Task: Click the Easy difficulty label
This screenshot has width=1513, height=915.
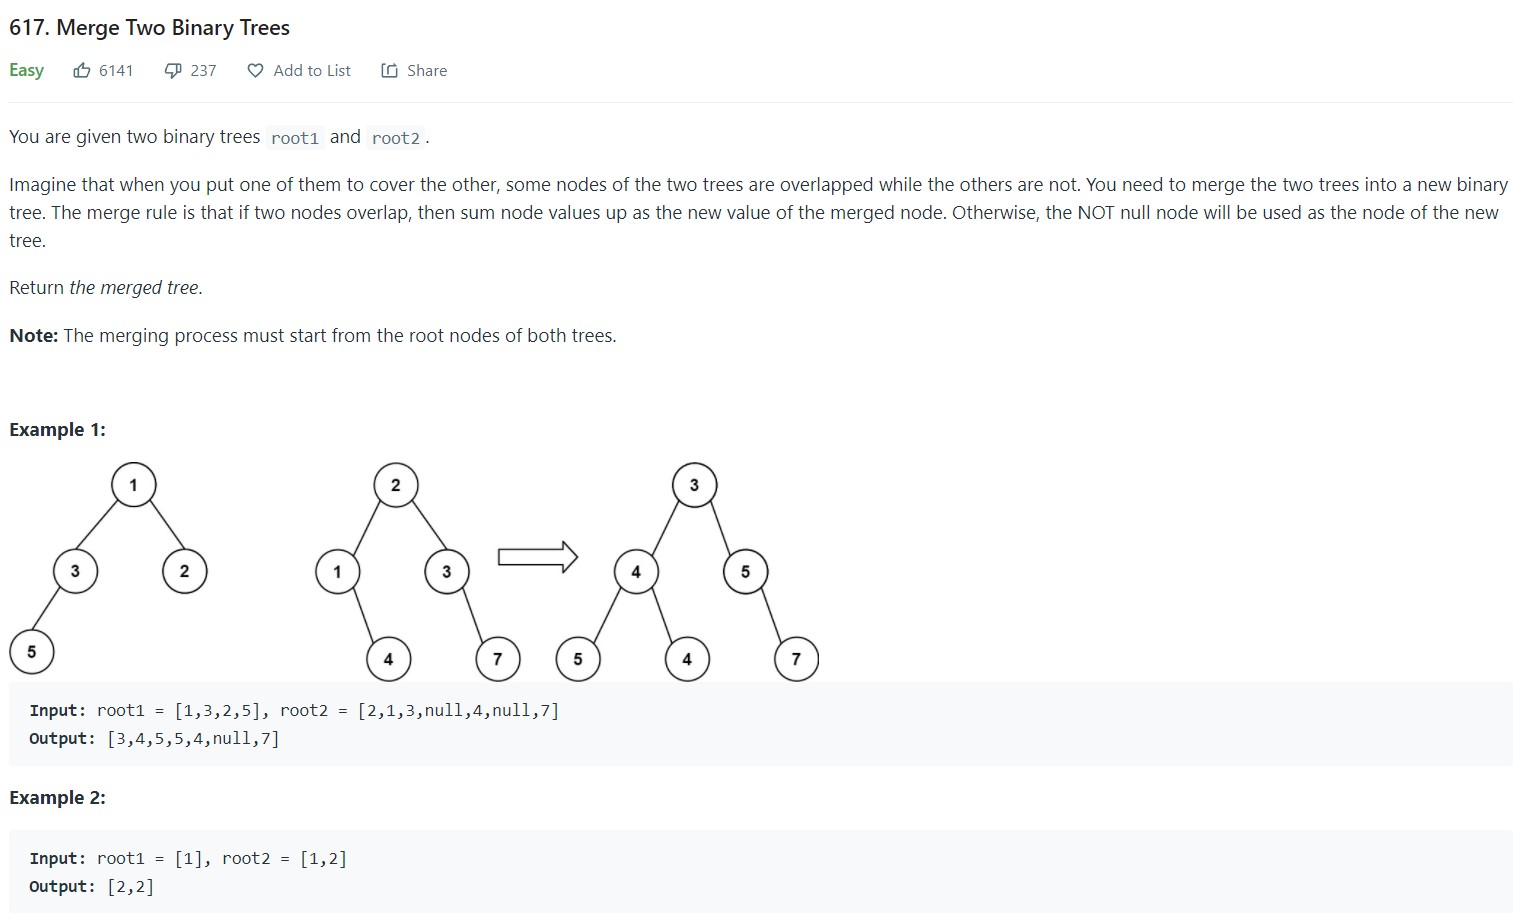Action: pyautogui.click(x=27, y=70)
